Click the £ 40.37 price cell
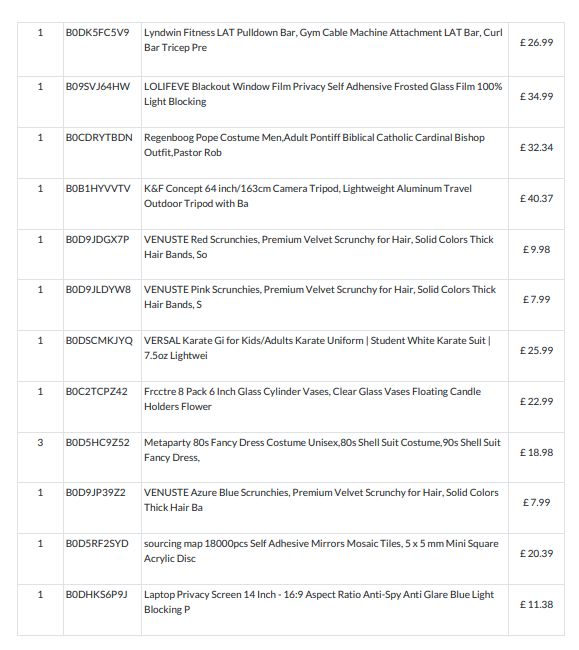The image size is (579, 650). (x=536, y=198)
